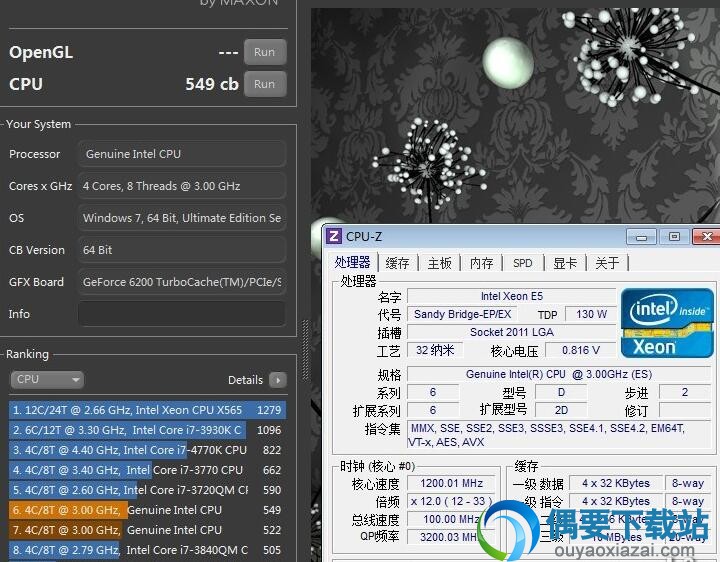Click the 130 W TDP value
The height and width of the screenshot is (562, 720).
pos(591,314)
